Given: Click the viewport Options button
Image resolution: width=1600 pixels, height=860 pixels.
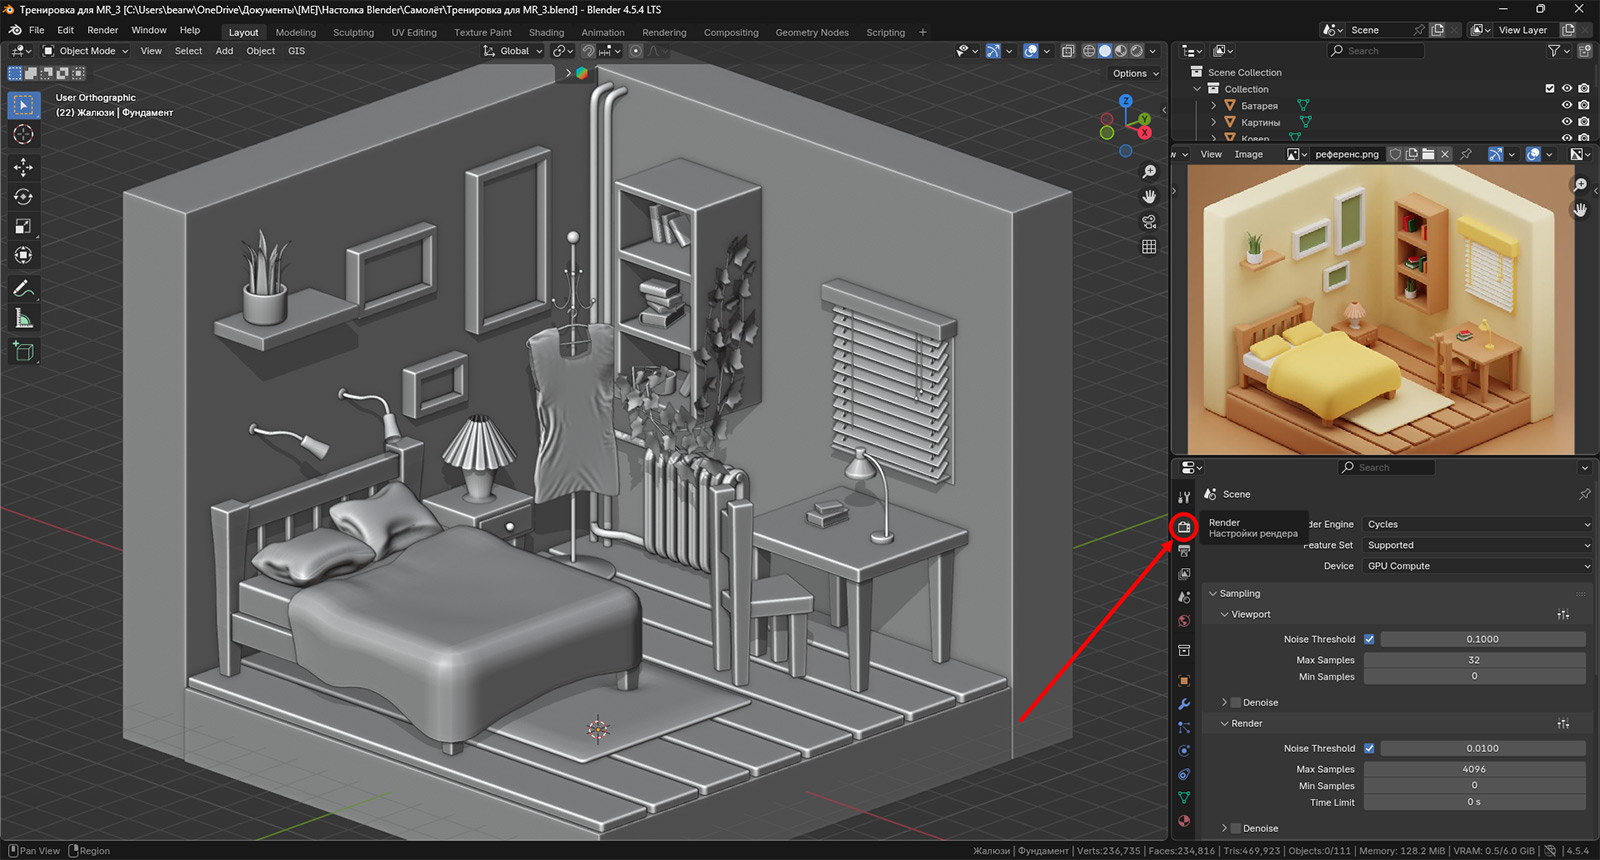Looking at the screenshot, I should coord(1135,73).
